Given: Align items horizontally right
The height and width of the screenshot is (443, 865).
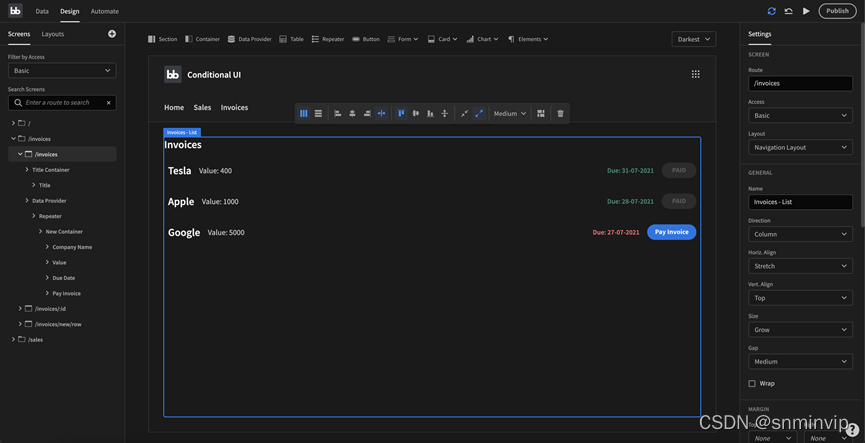Looking at the screenshot, I should click(367, 114).
